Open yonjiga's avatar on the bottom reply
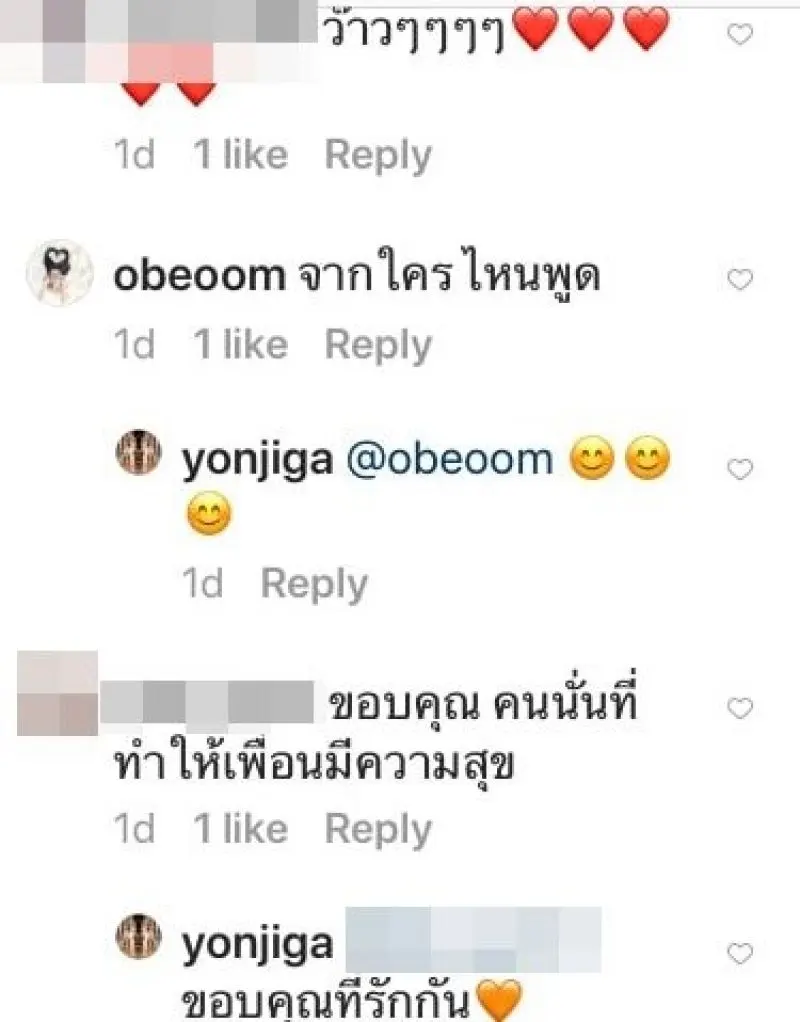 pos(138,936)
